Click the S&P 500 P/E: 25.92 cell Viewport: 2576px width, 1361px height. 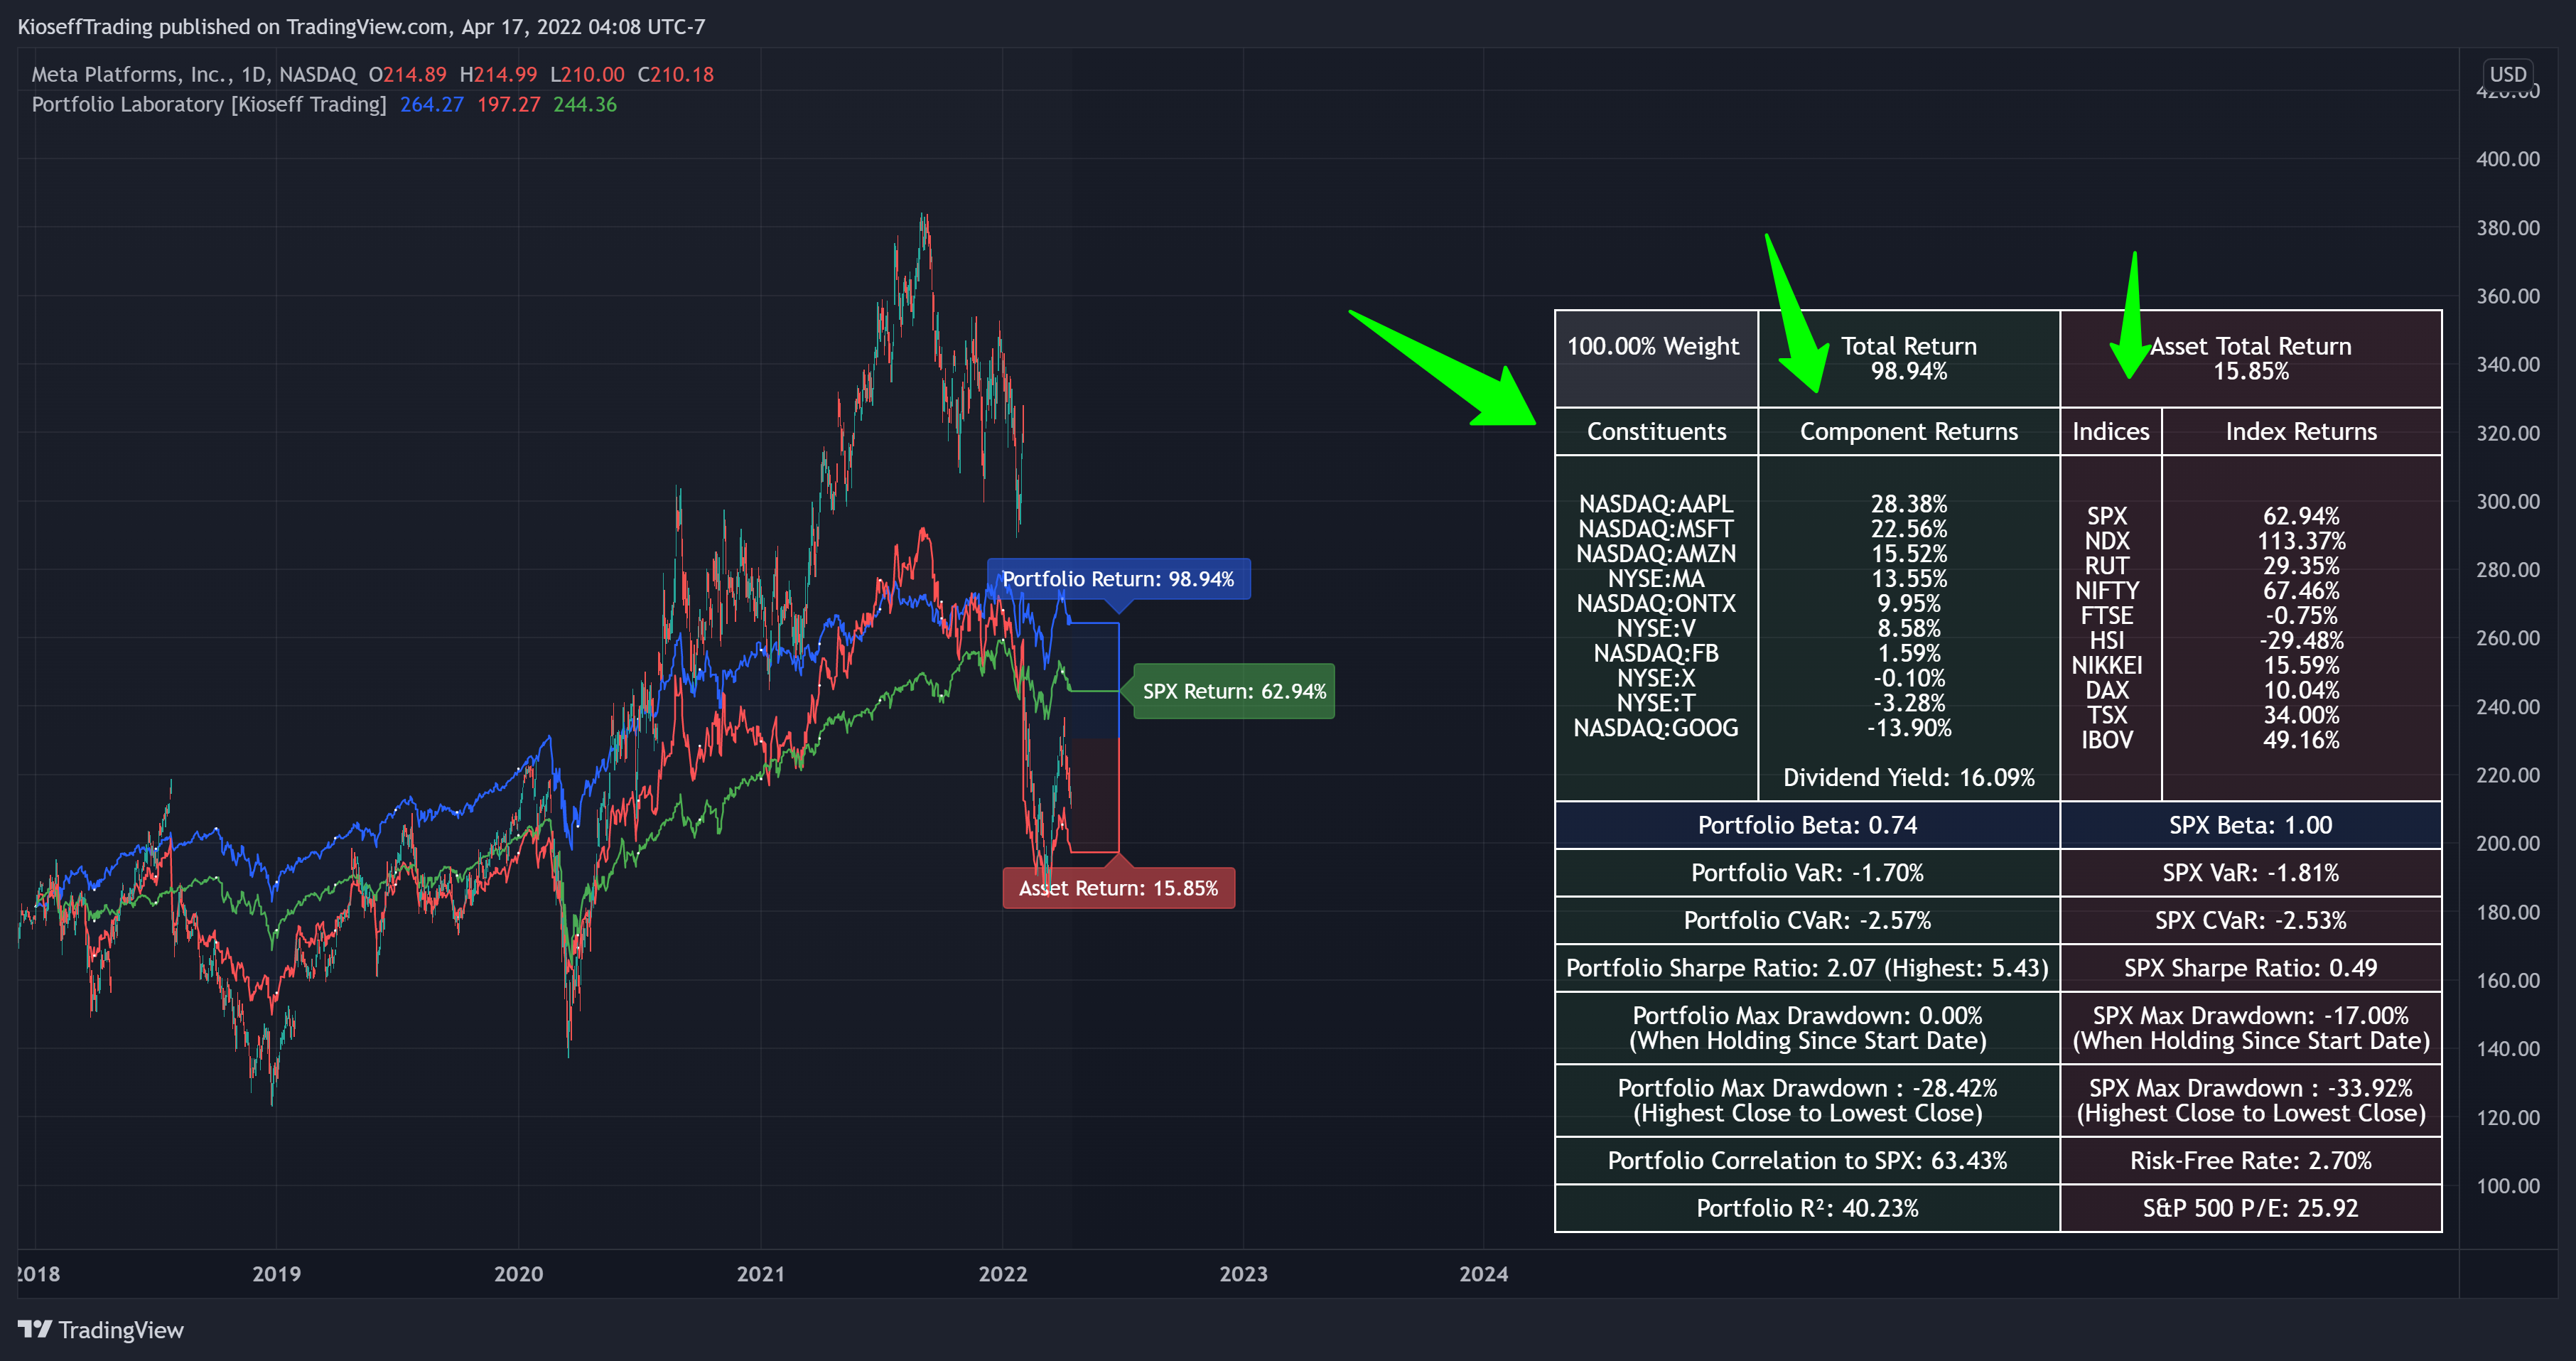(2251, 1208)
